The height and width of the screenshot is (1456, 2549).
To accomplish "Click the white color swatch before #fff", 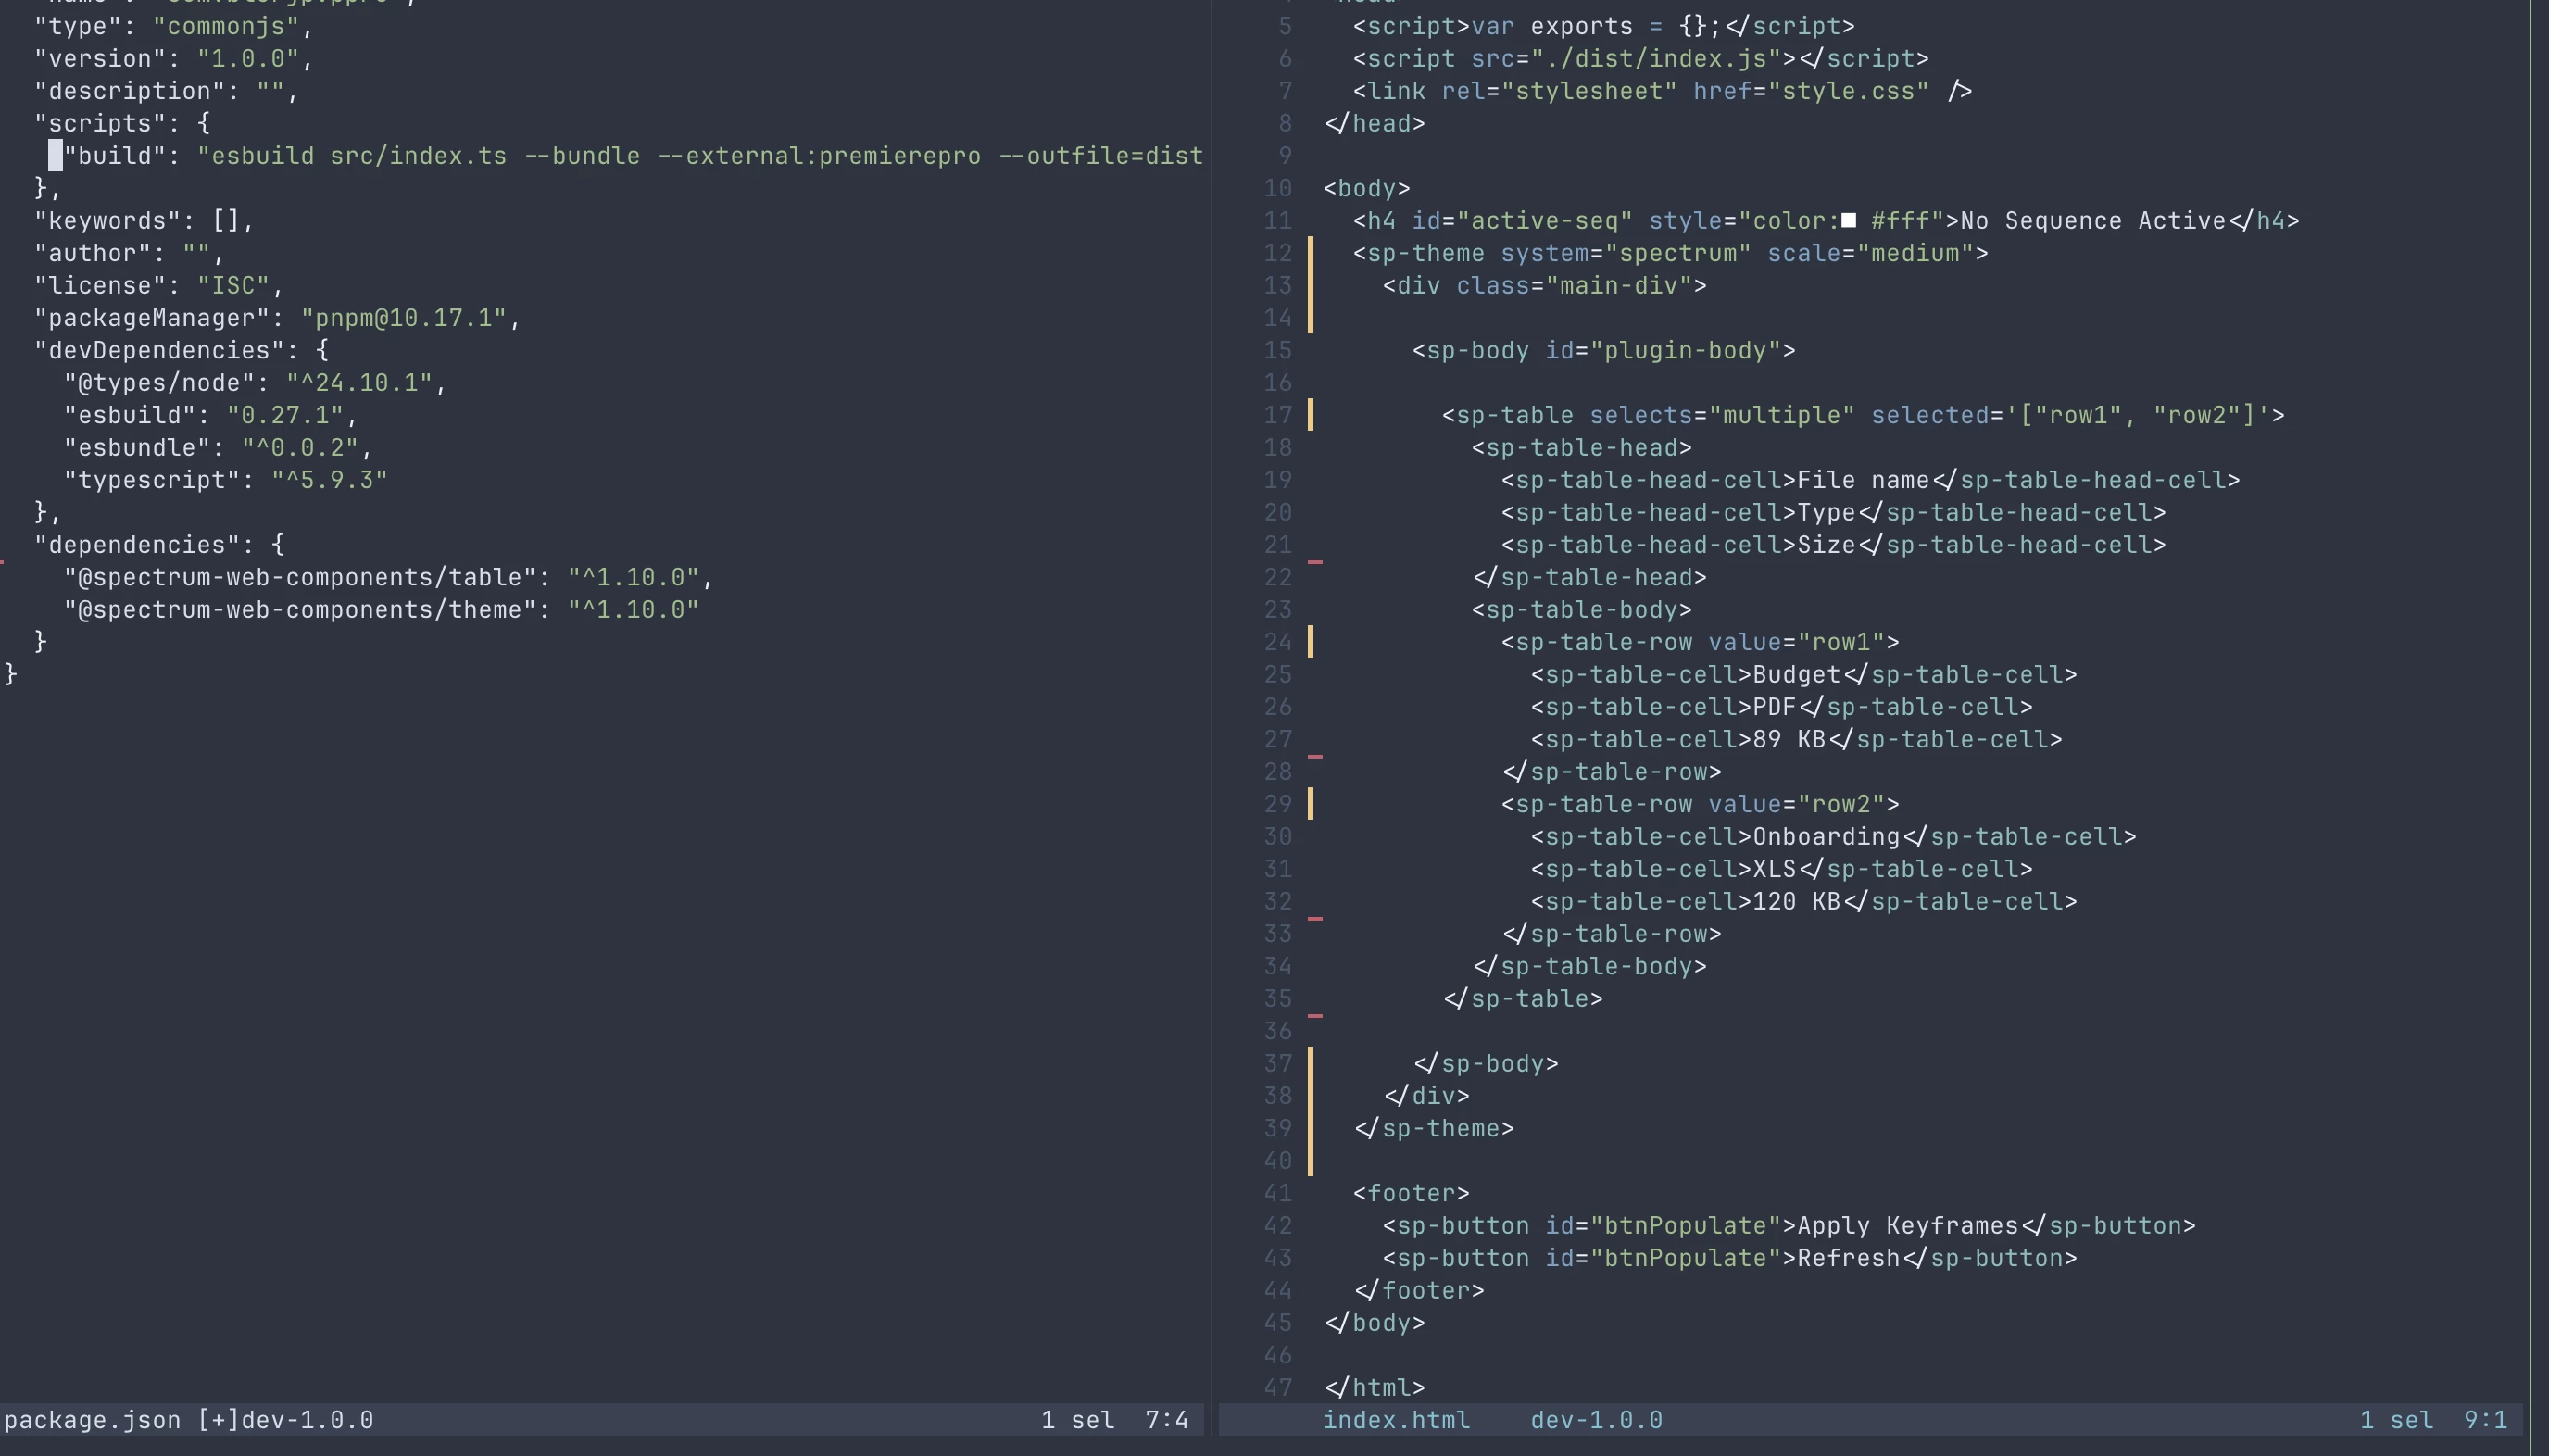I will tap(1849, 221).
